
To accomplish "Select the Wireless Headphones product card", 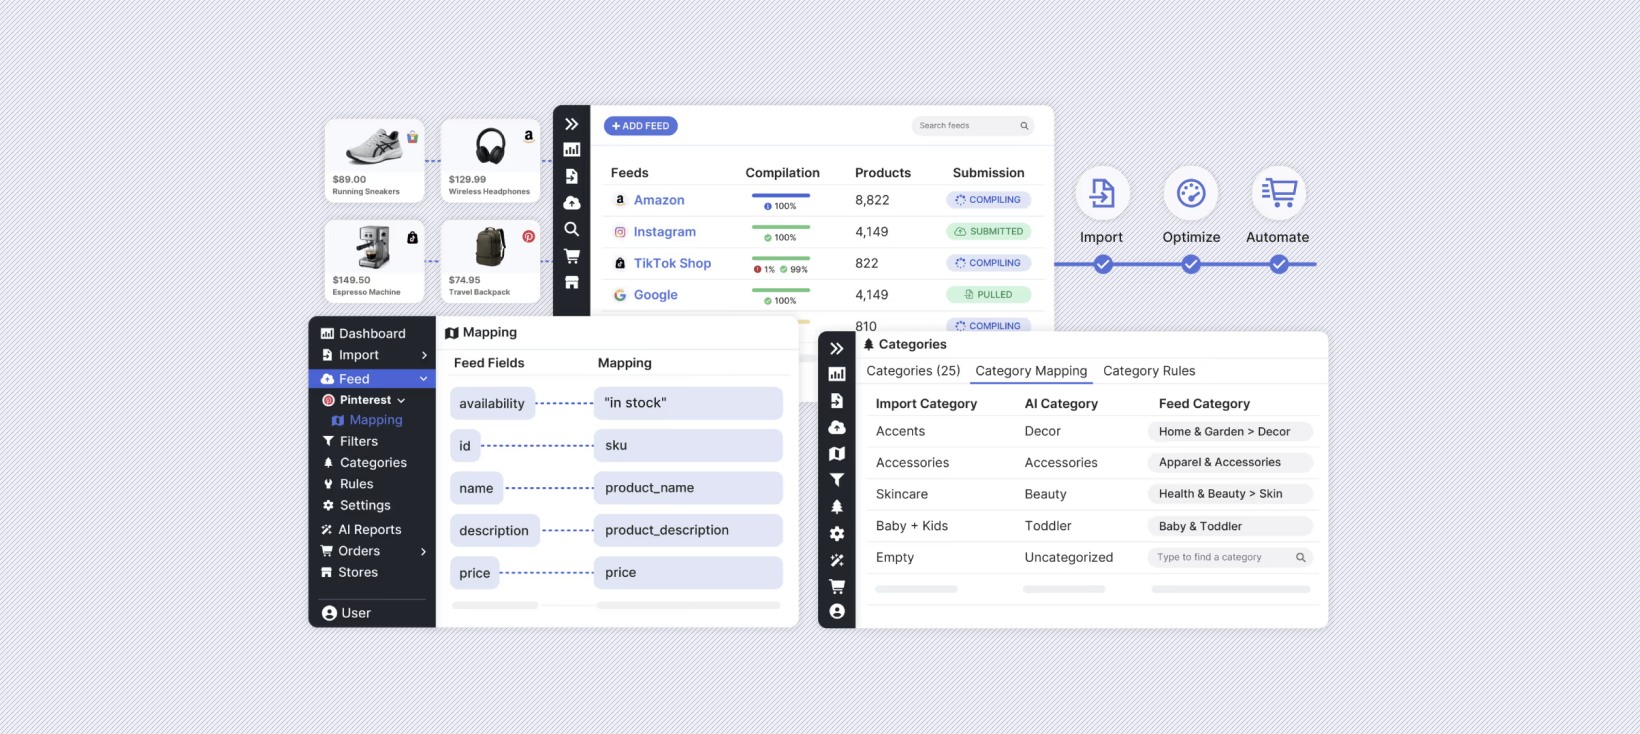I will point(490,161).
